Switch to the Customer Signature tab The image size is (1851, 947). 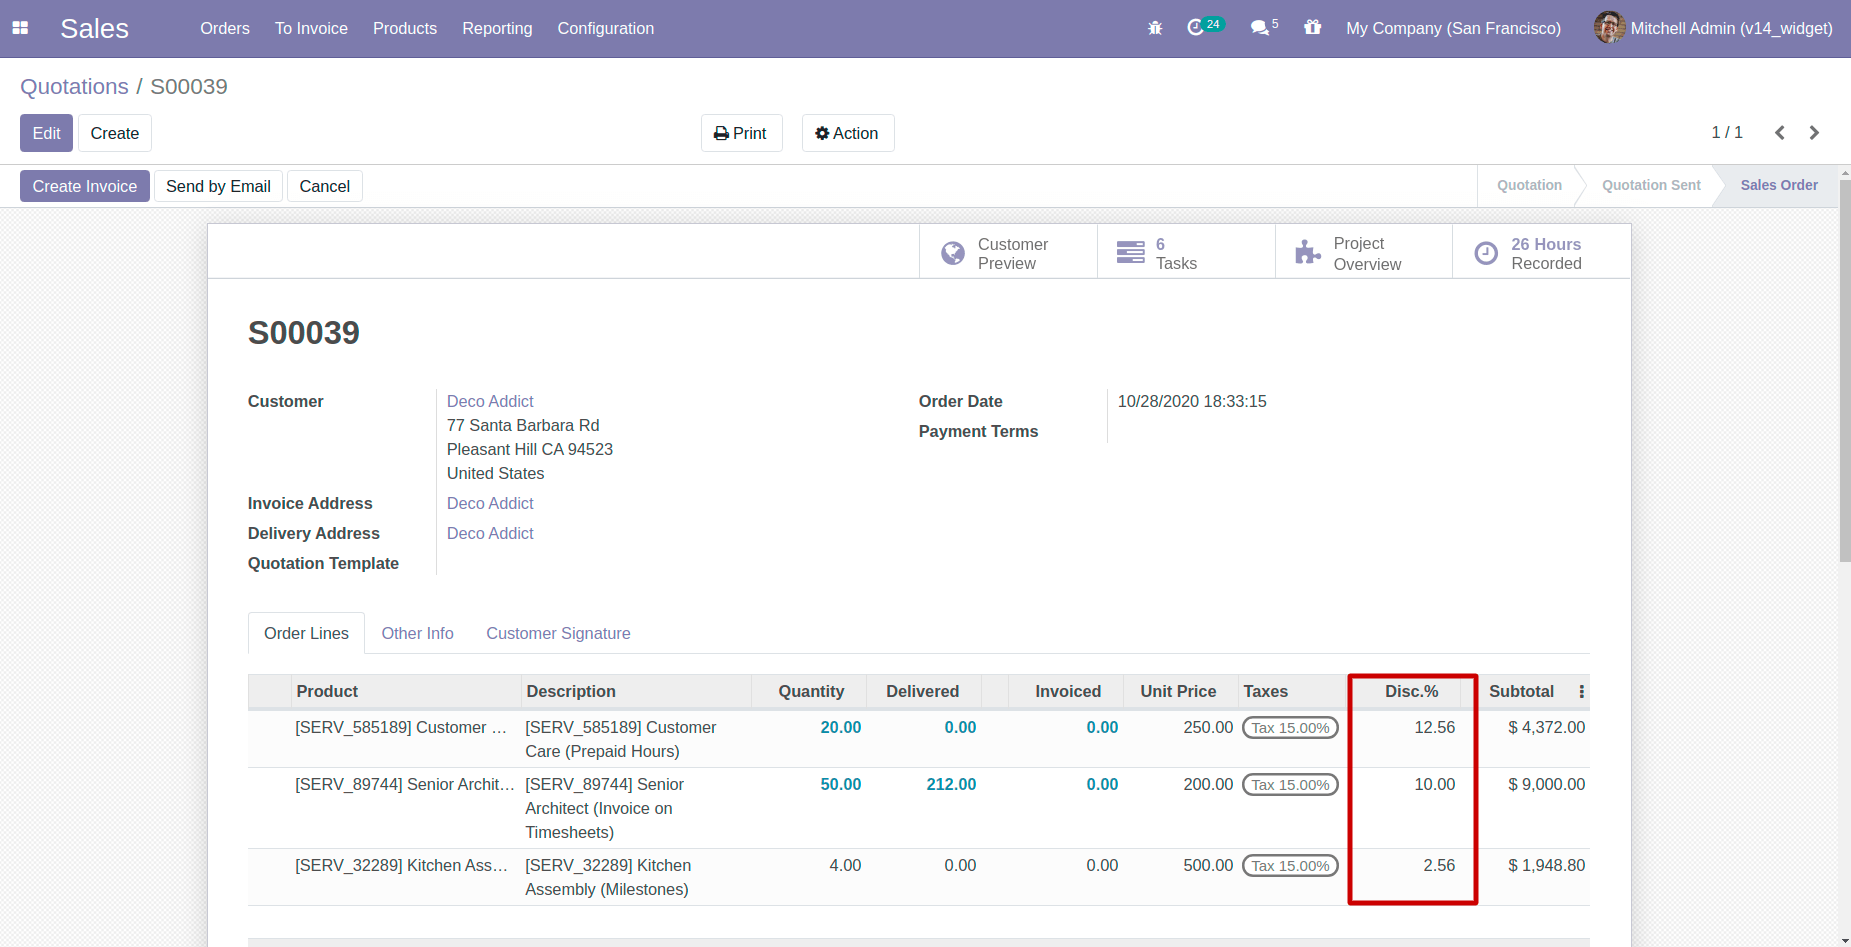point(558,633)
